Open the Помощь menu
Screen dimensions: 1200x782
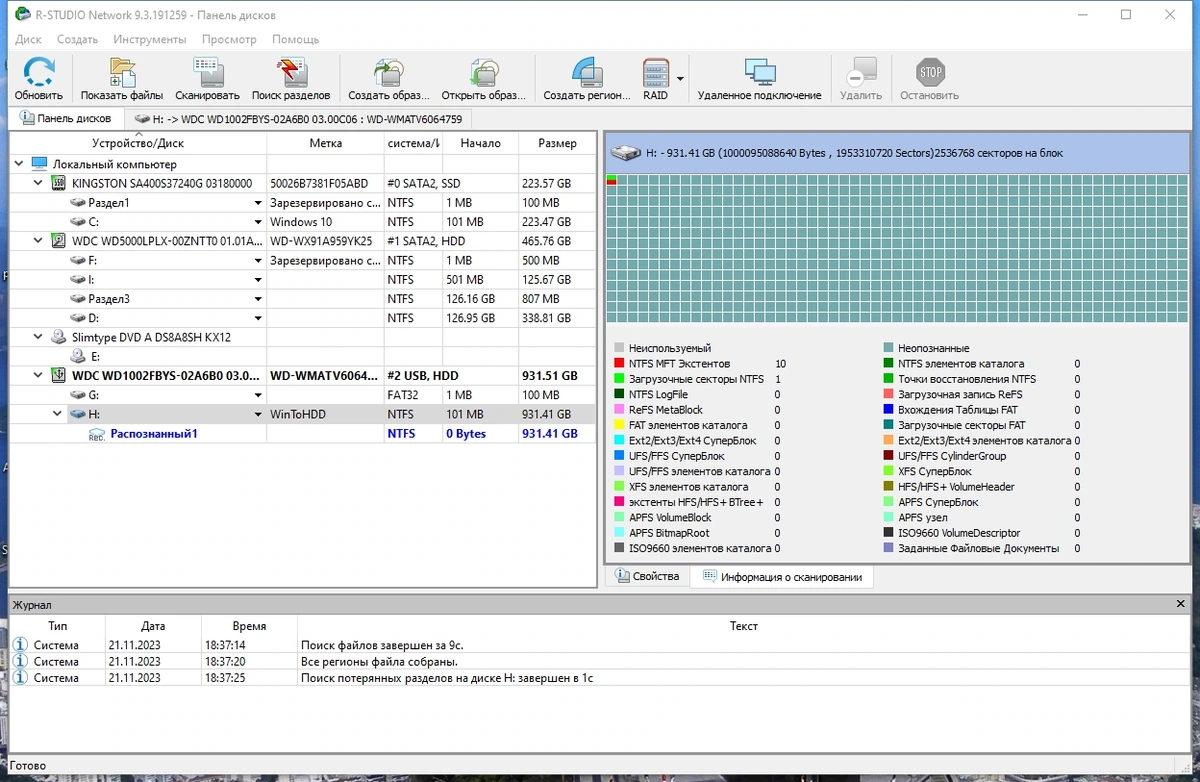296,39
